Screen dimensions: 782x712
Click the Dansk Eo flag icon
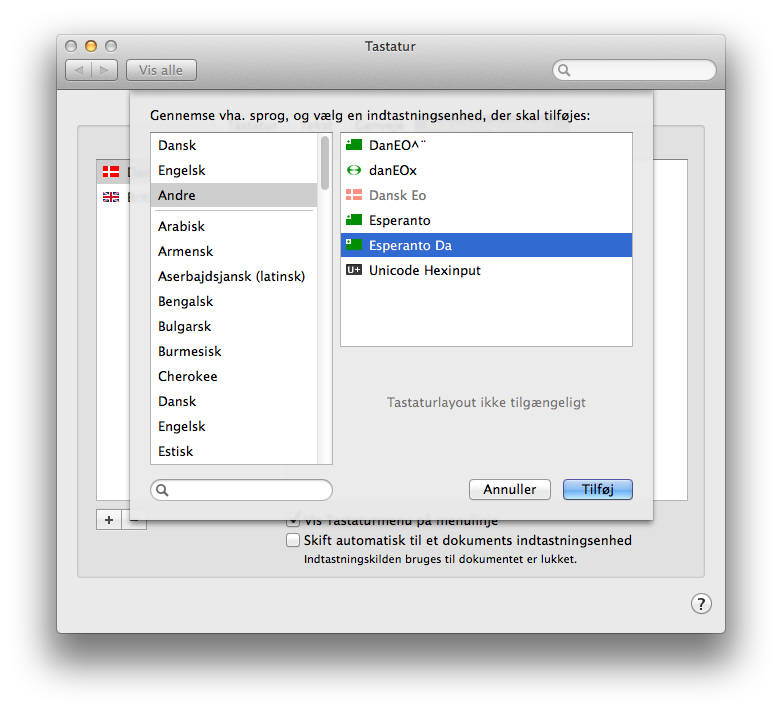(353, 195)
